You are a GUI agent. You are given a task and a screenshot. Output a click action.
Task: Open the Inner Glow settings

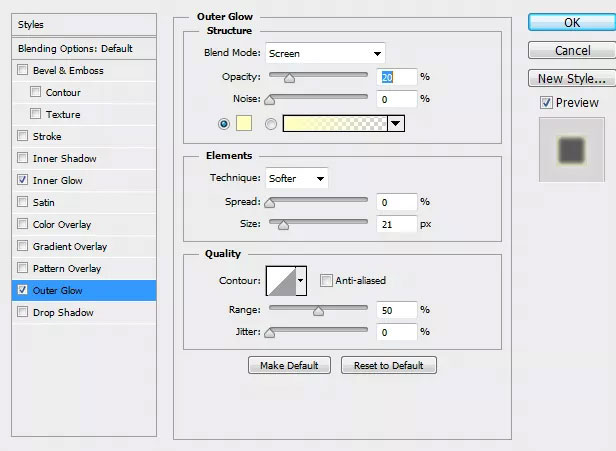84,180
